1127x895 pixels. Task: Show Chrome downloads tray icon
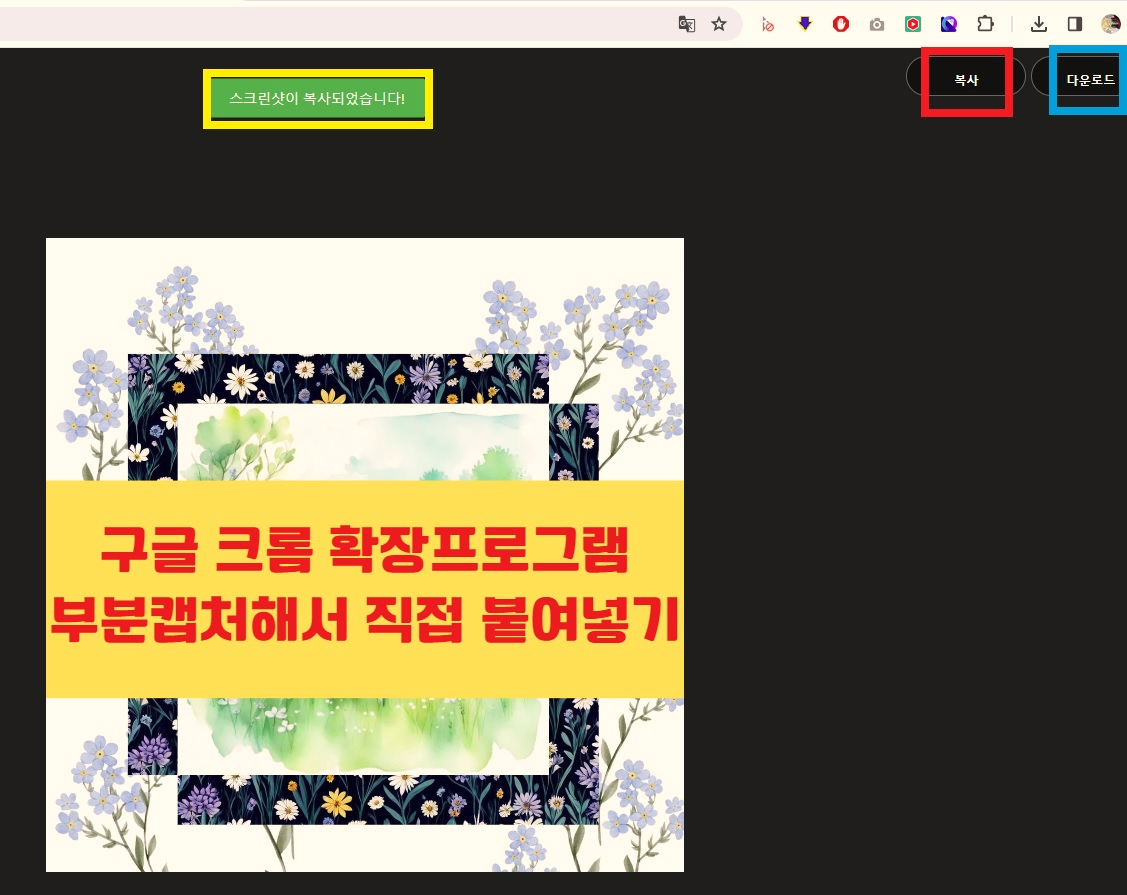click(1039, 24)
